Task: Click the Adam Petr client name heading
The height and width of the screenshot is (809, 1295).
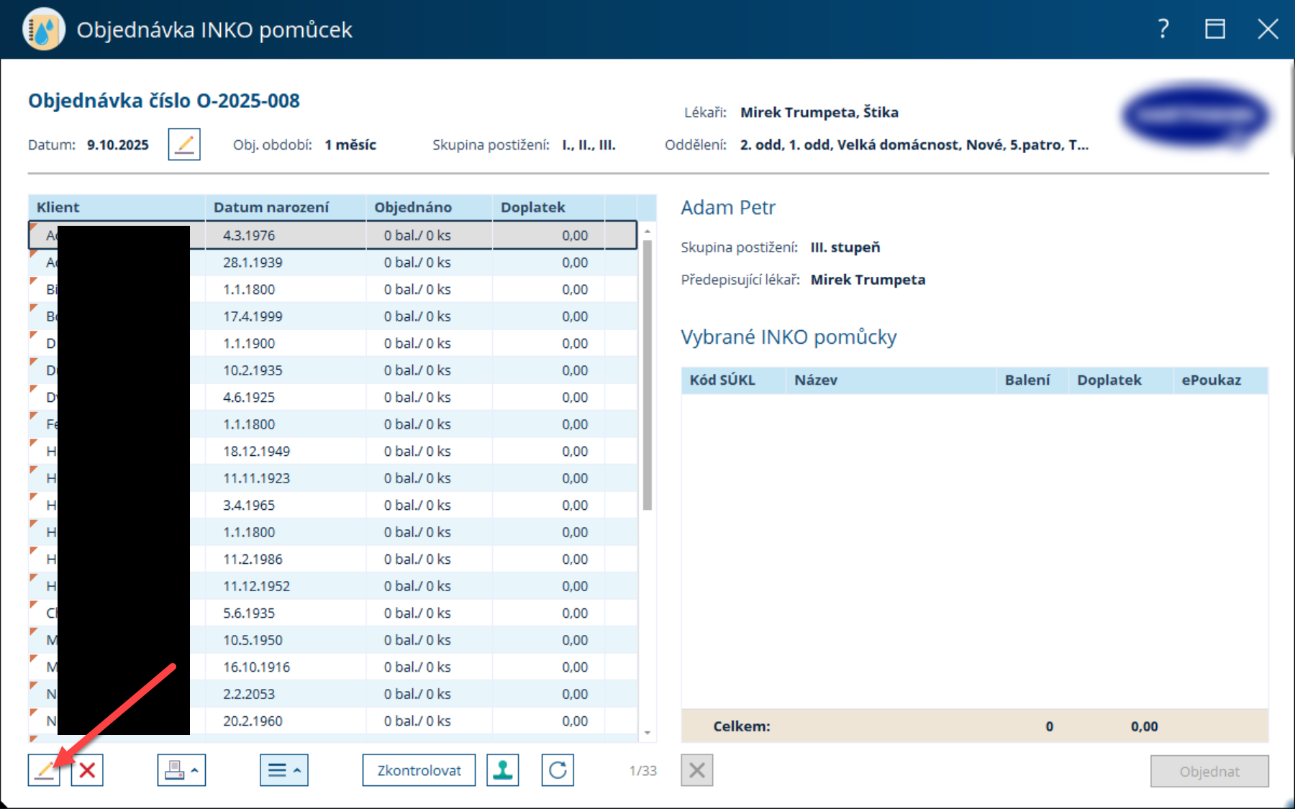Action: click(728, 208)
